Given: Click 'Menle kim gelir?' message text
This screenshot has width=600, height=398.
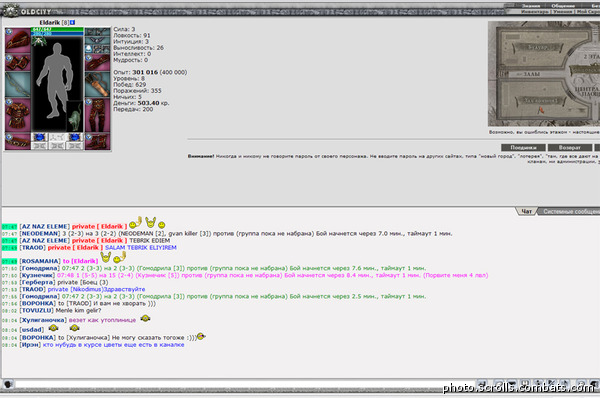Looking at the screenshot, I should click(x=78, y=310).
